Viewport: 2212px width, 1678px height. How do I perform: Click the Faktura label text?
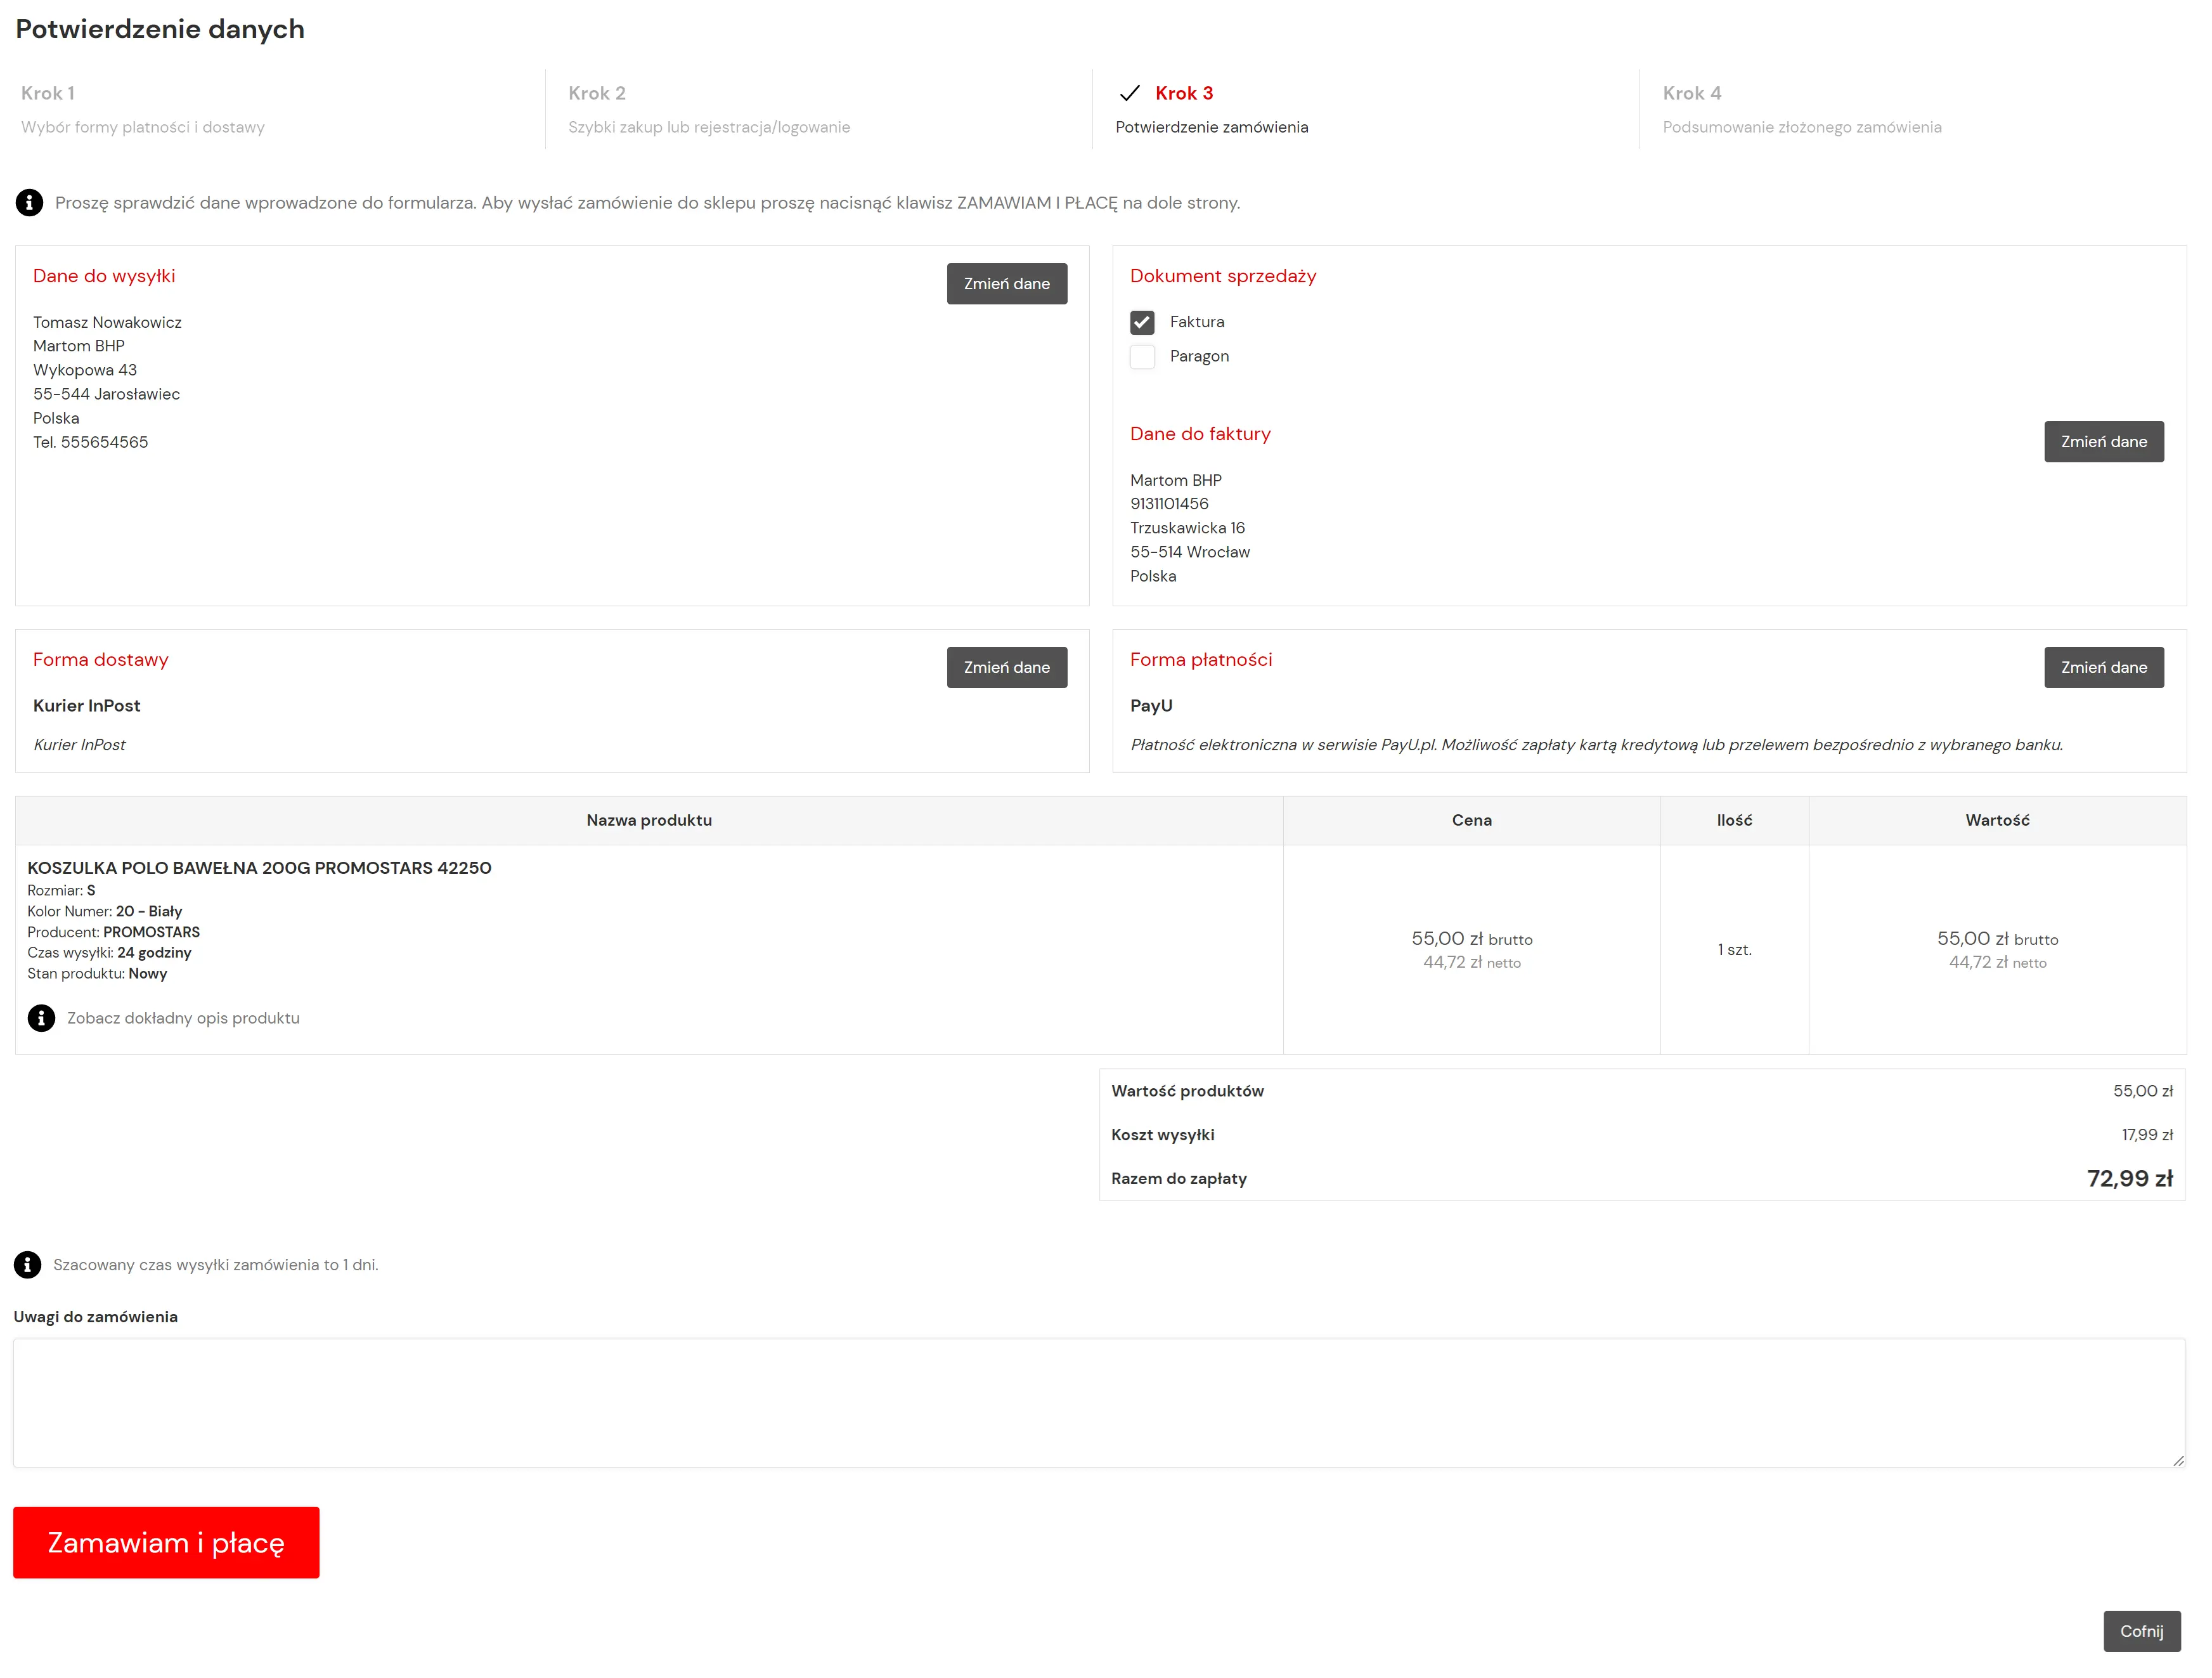(x=1196, y=322)
